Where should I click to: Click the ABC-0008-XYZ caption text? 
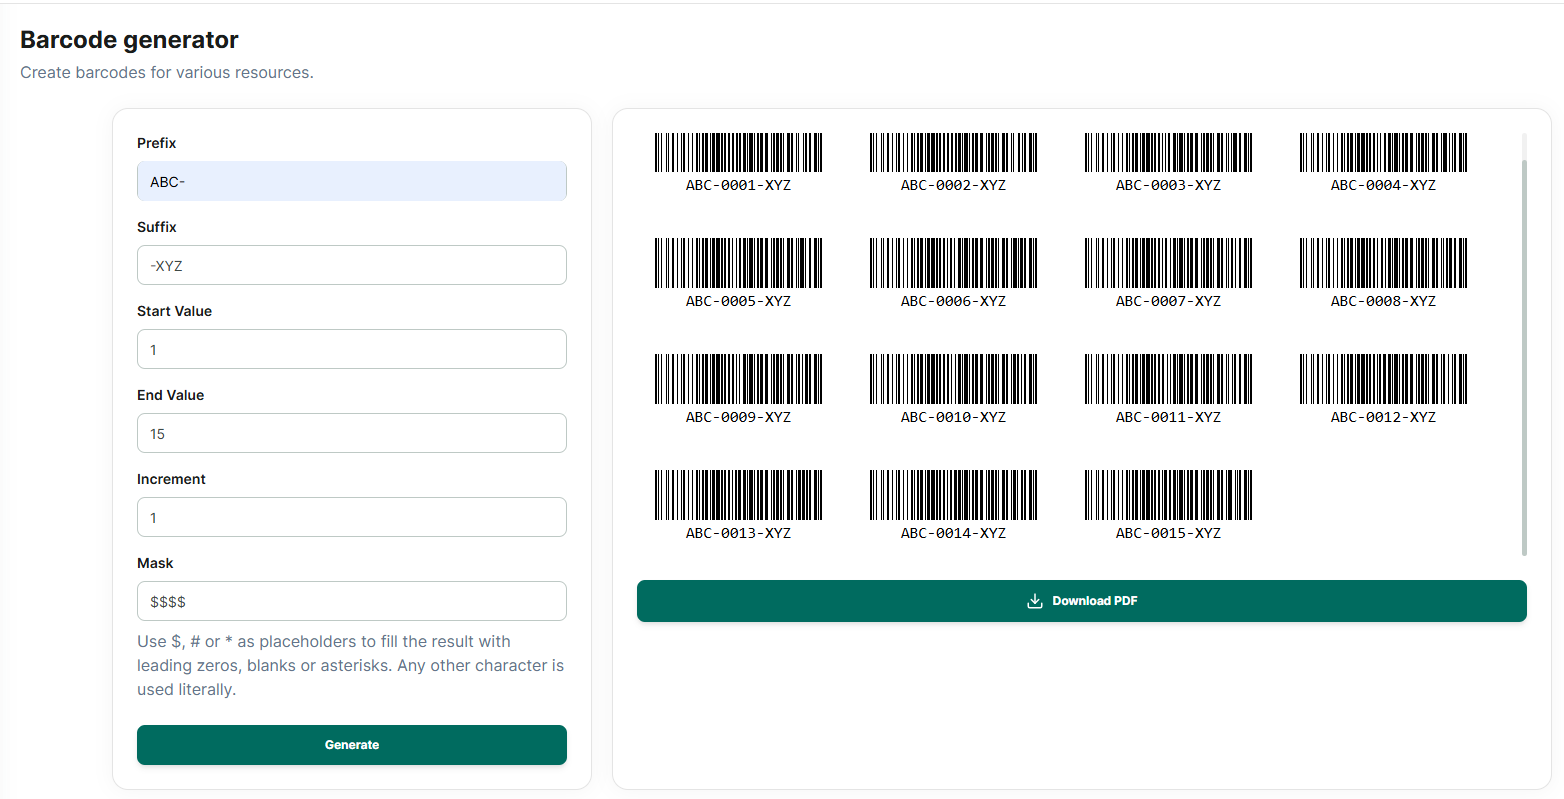(x=1383, y=301)
